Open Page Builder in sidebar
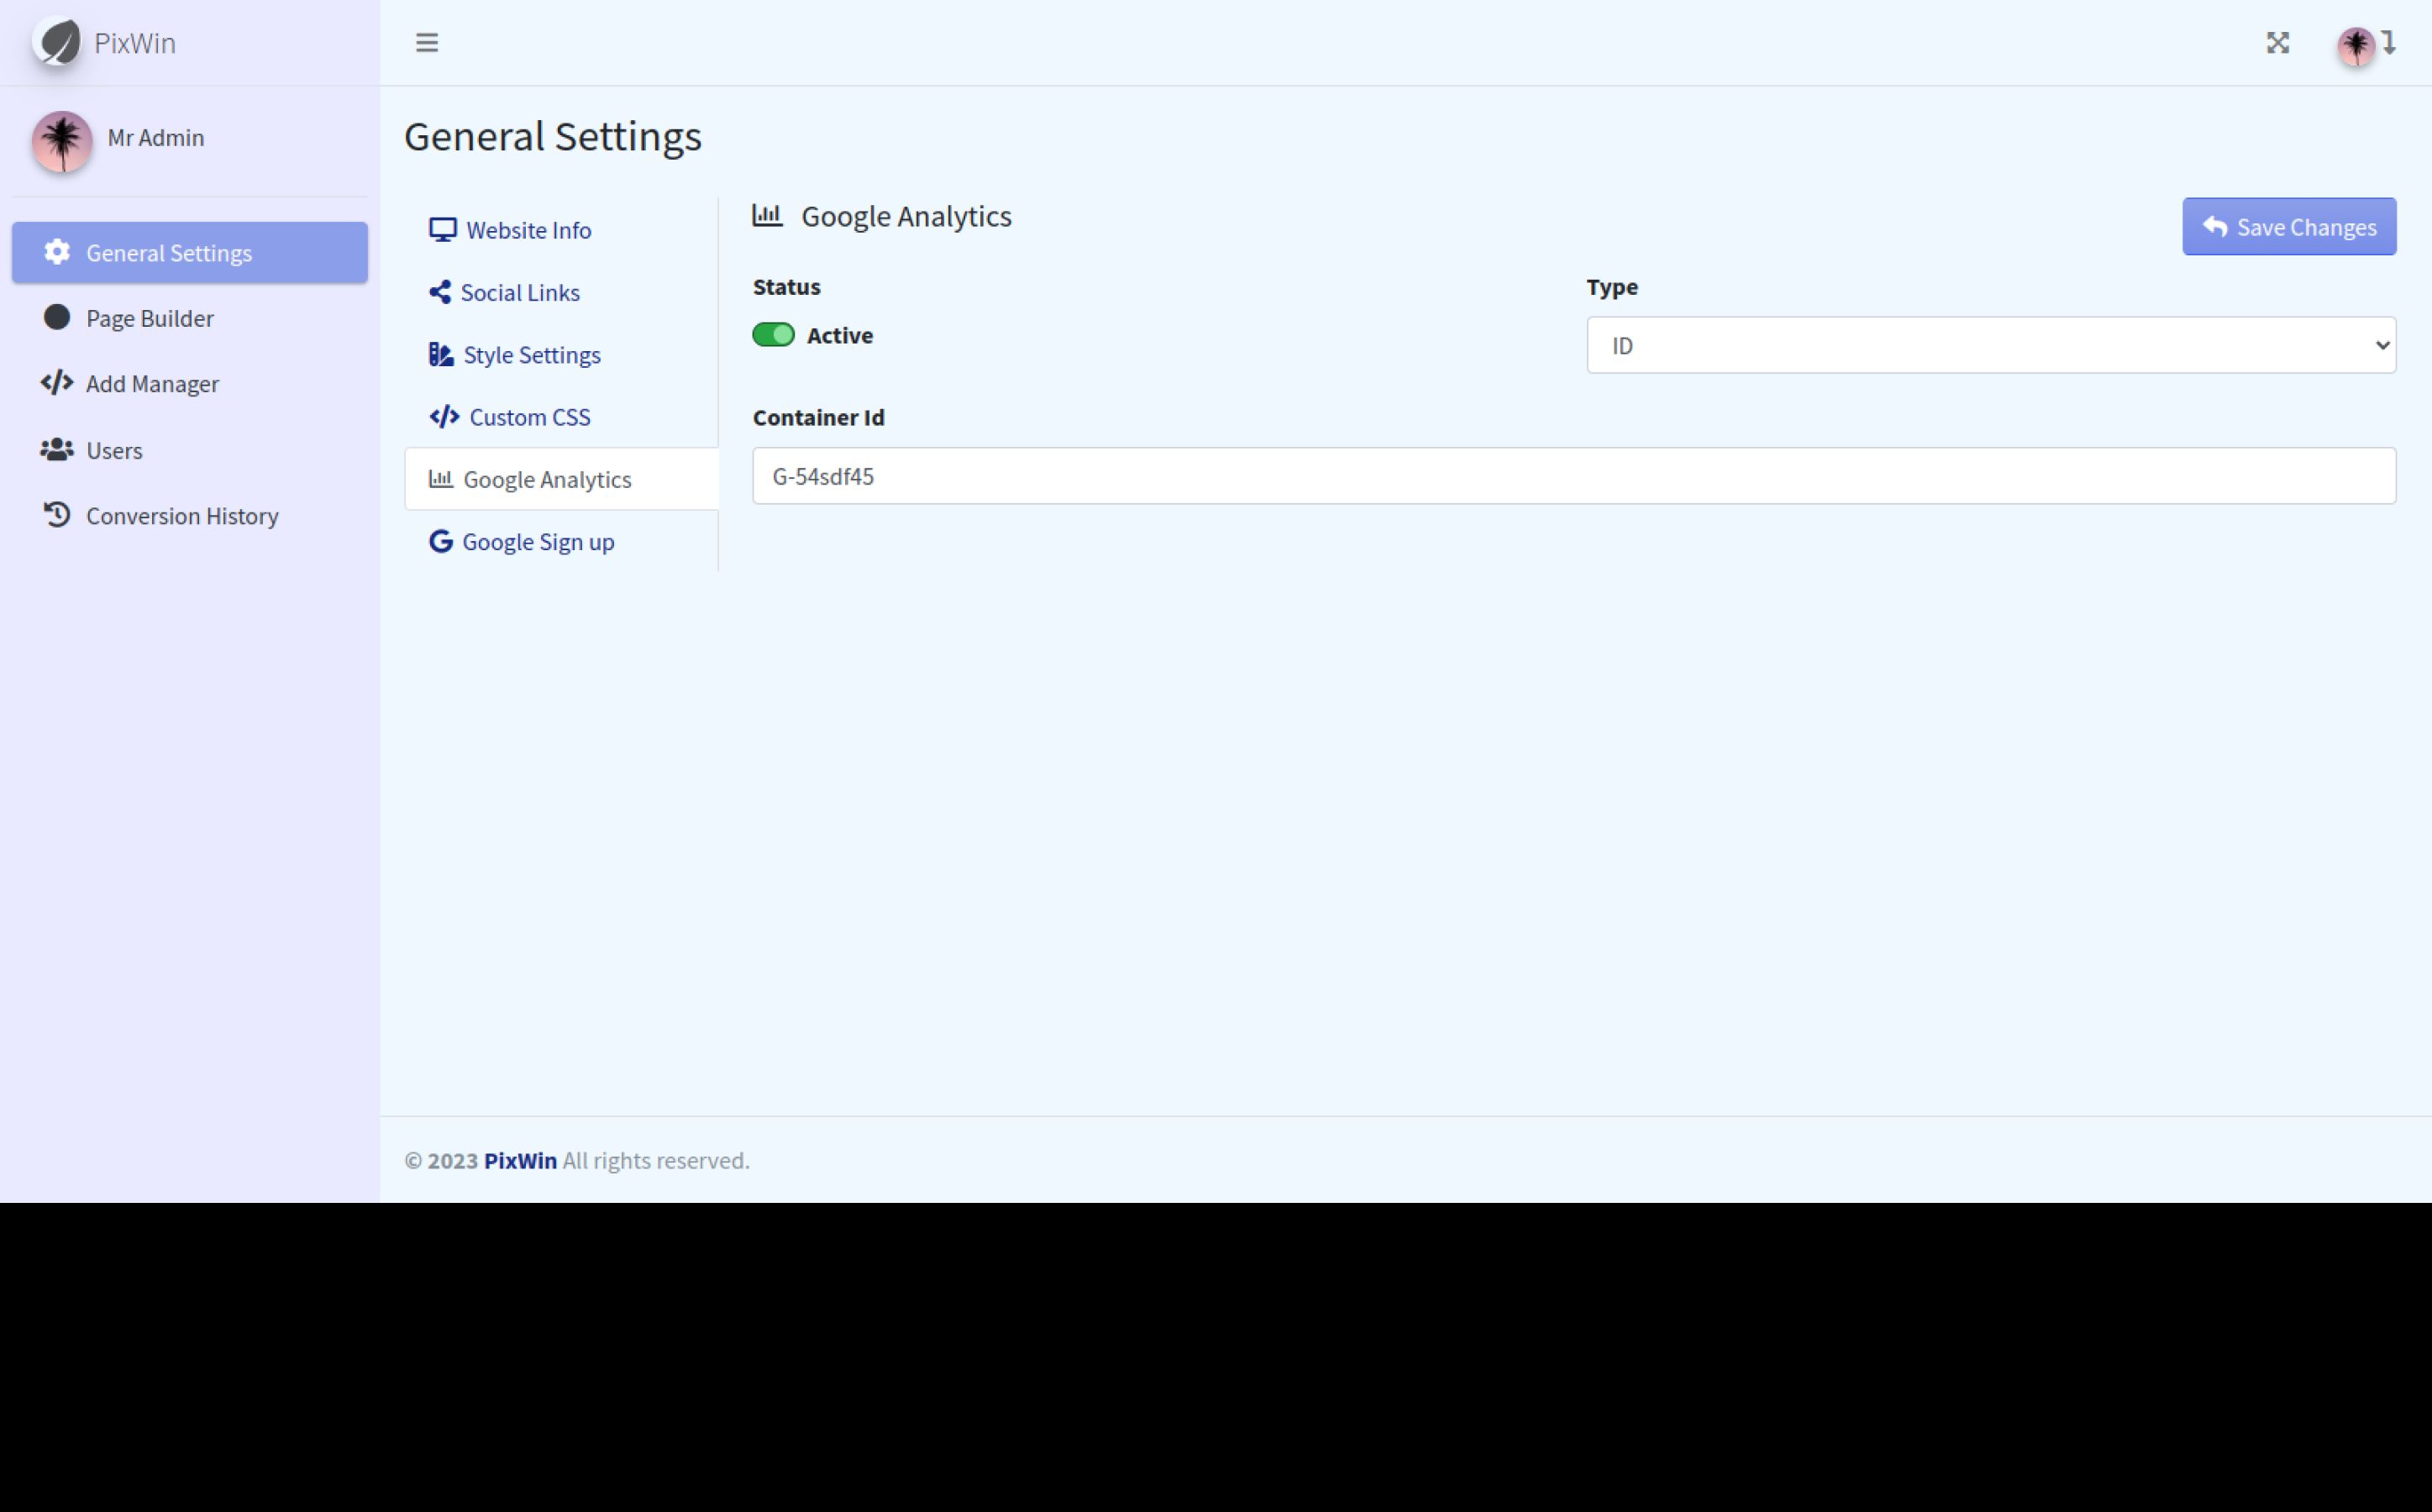This screenshot has width=2432, height=1512. (190, 318)
